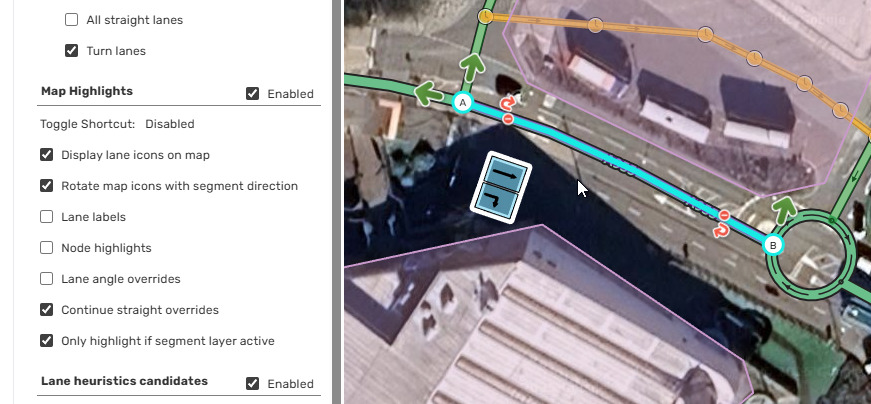Enable the Lane labels checkbox

pos(47,217)
